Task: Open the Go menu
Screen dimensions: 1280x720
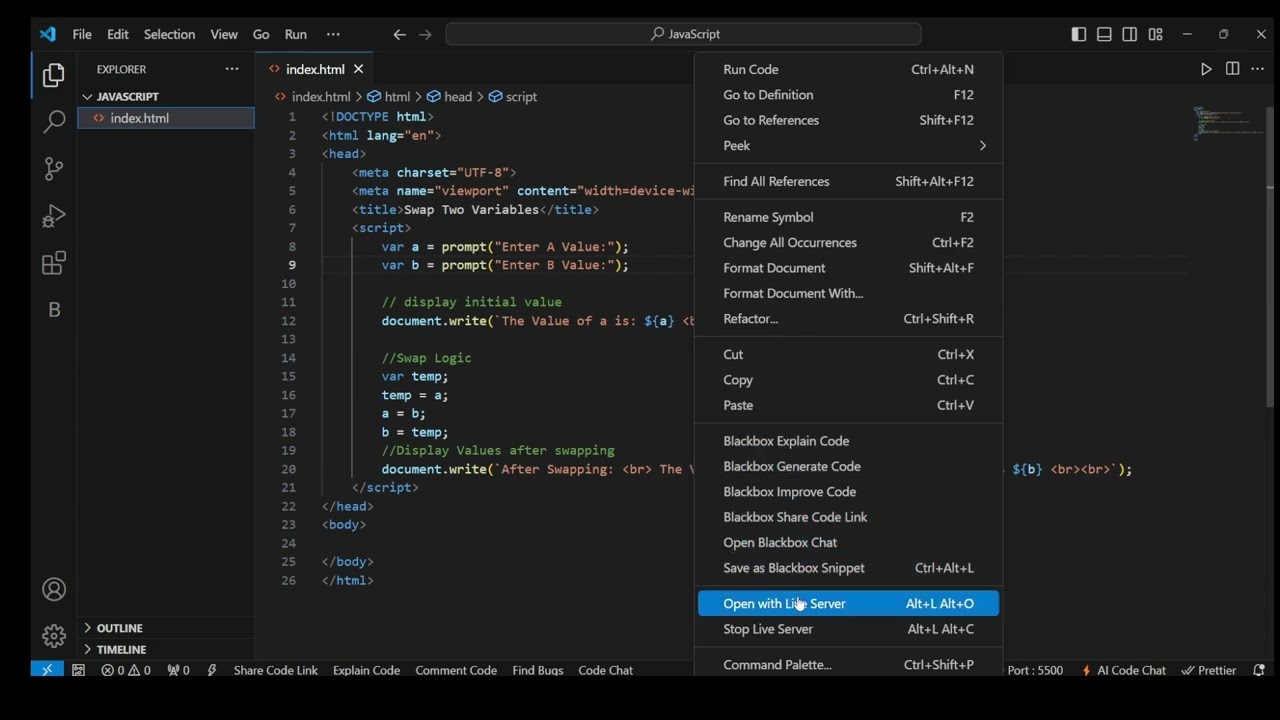Action: 261,34
